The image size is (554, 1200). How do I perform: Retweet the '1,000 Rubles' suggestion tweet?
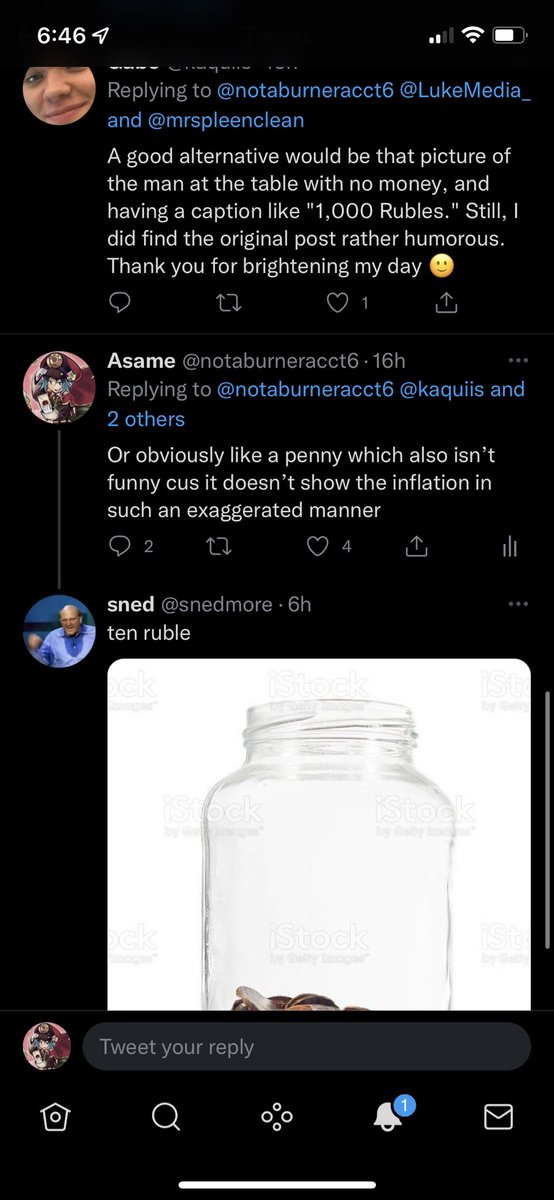point(231,302)
